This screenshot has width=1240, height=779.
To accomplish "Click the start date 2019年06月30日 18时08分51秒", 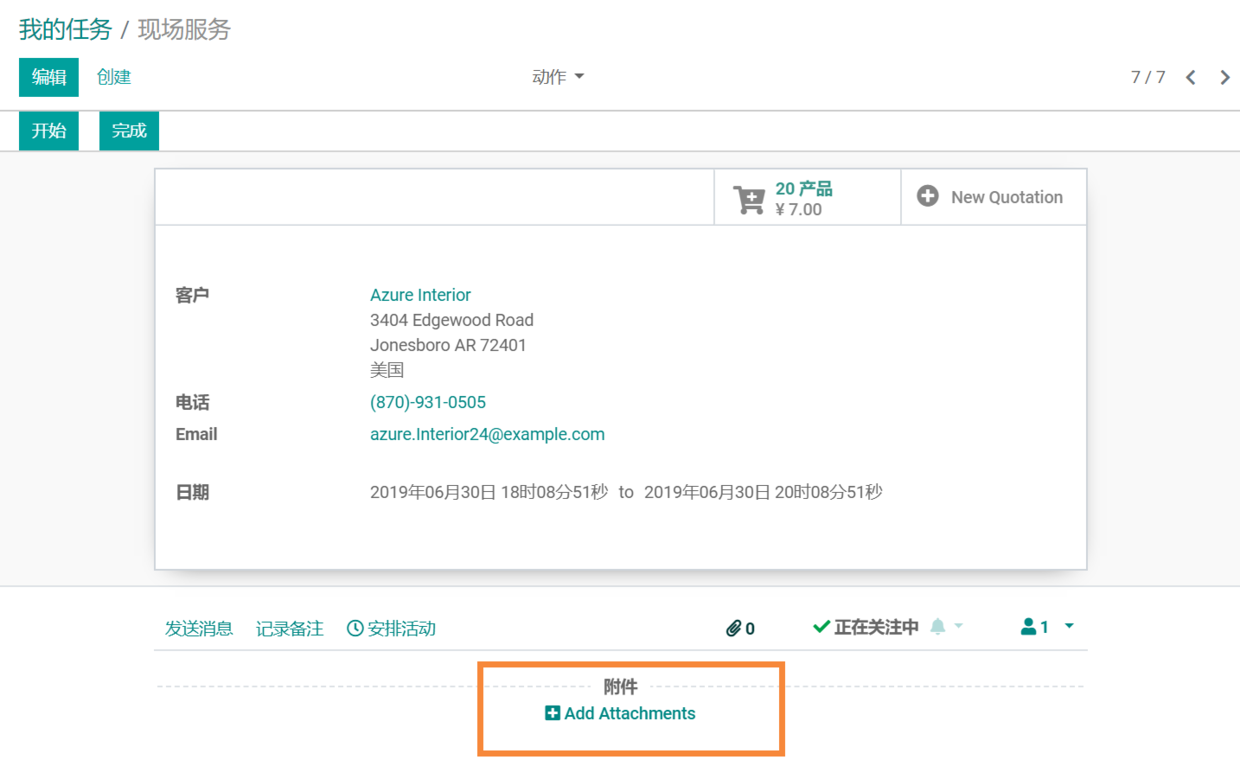I will tap(489, 492).
